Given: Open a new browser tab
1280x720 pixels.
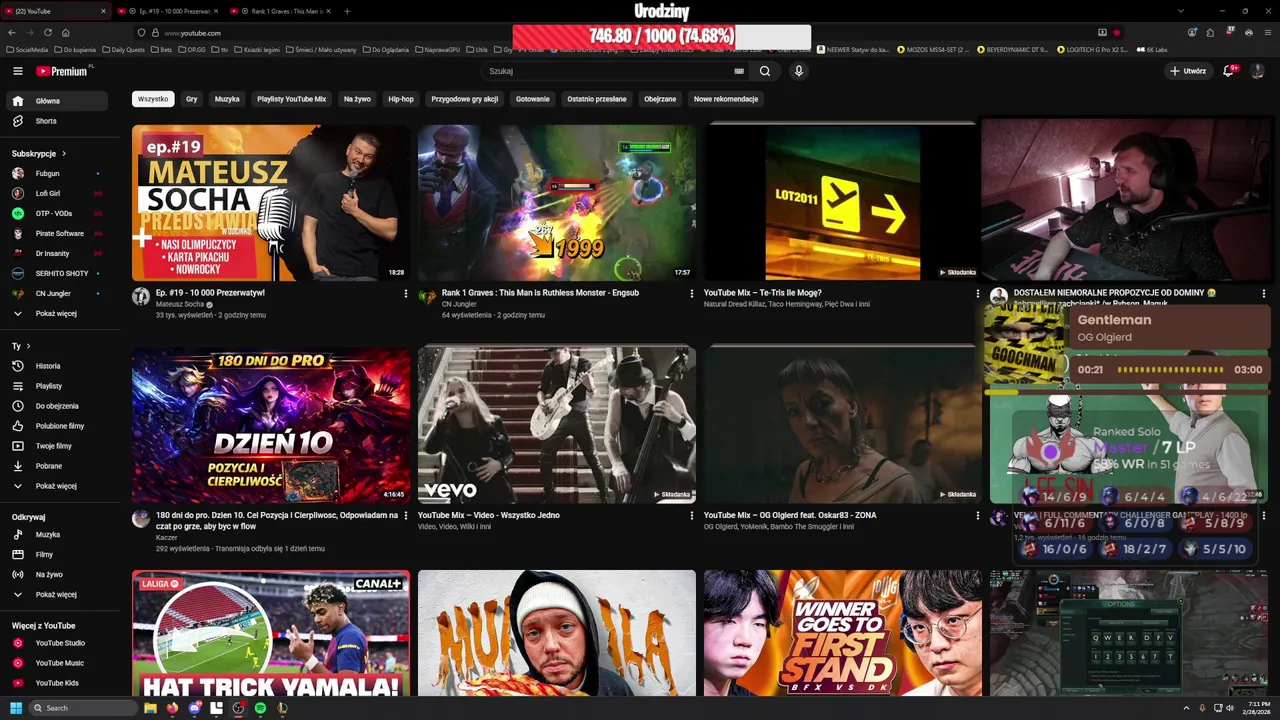Looking at the screenshot, I should pos(347,11).
